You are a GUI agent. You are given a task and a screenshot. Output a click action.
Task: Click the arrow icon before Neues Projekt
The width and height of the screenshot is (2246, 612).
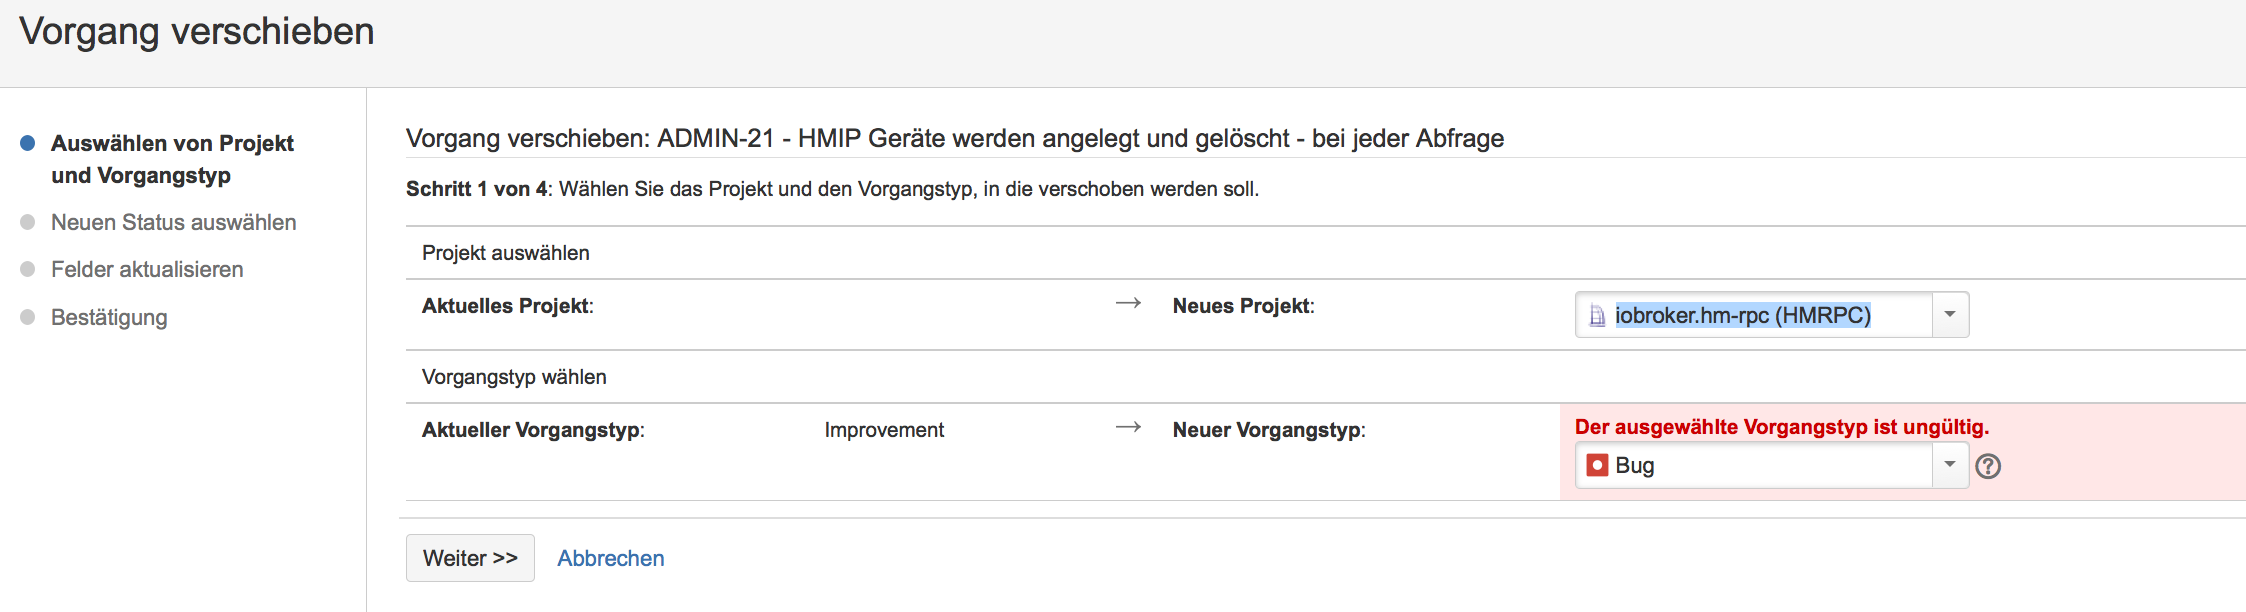coord(1128,303)
